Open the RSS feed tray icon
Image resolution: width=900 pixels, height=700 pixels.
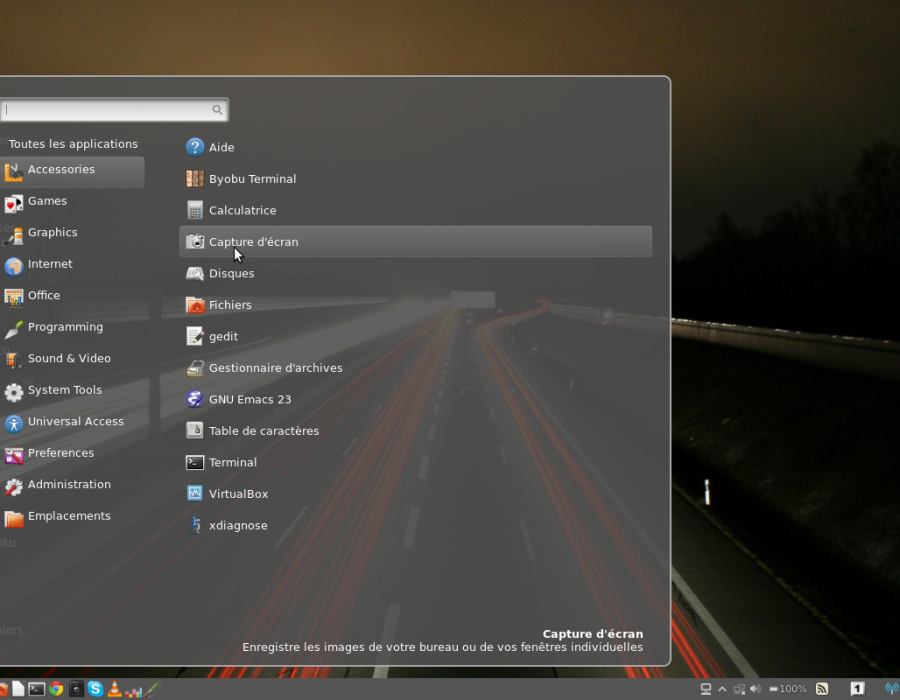pos(822,689)
